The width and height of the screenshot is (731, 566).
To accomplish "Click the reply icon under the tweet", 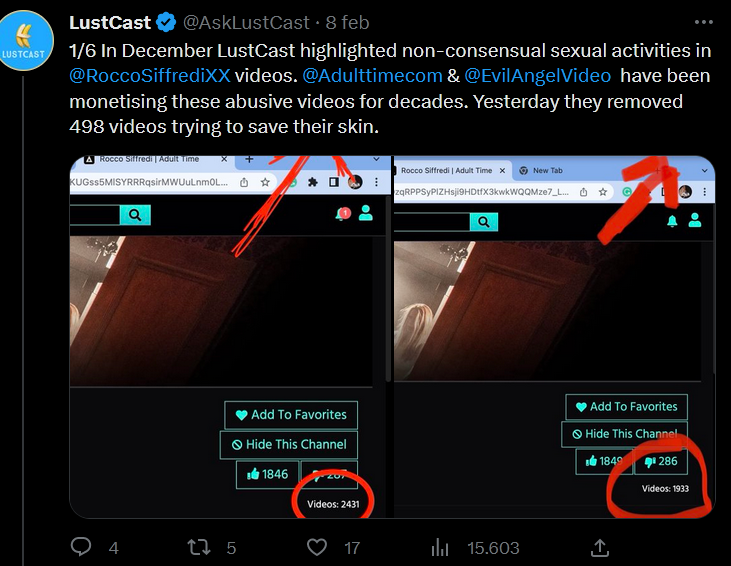I will pos(82,547).
